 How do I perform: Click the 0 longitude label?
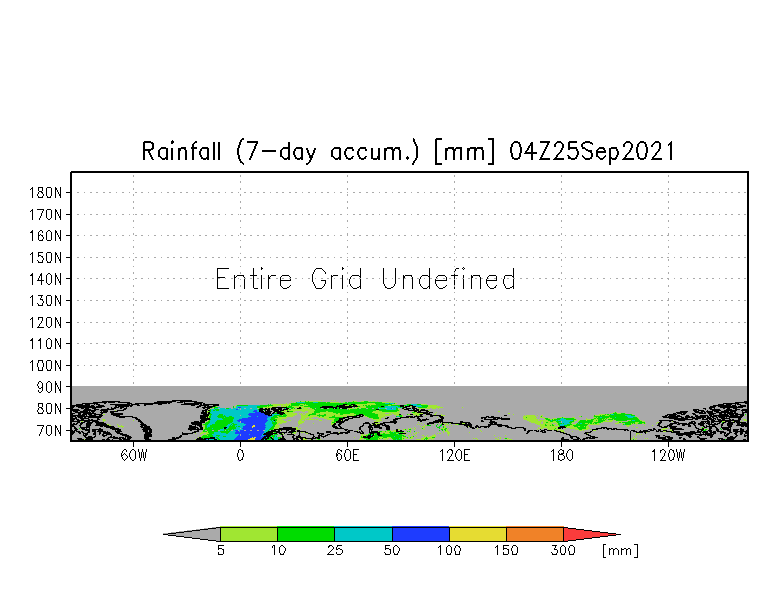pyautogui.click(x=240, y=456)
